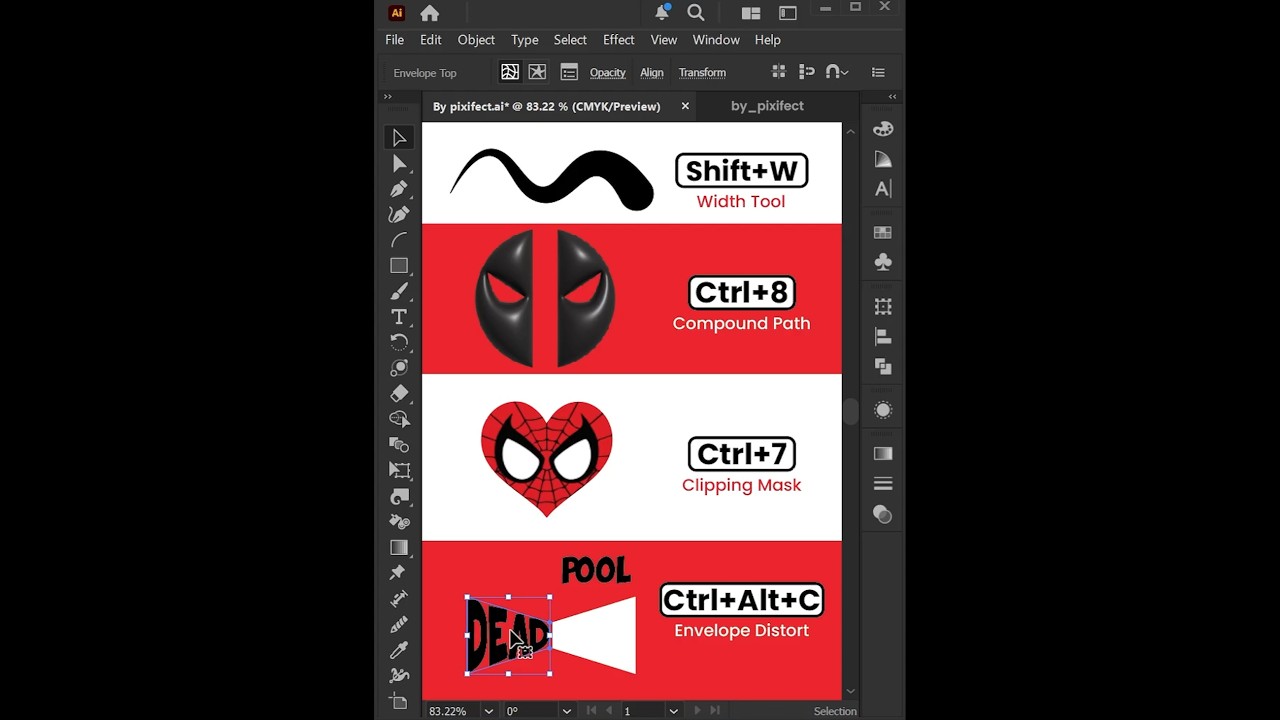Select the Artboard tool
Screen dimensions: 1280x720
coord(399,700)
